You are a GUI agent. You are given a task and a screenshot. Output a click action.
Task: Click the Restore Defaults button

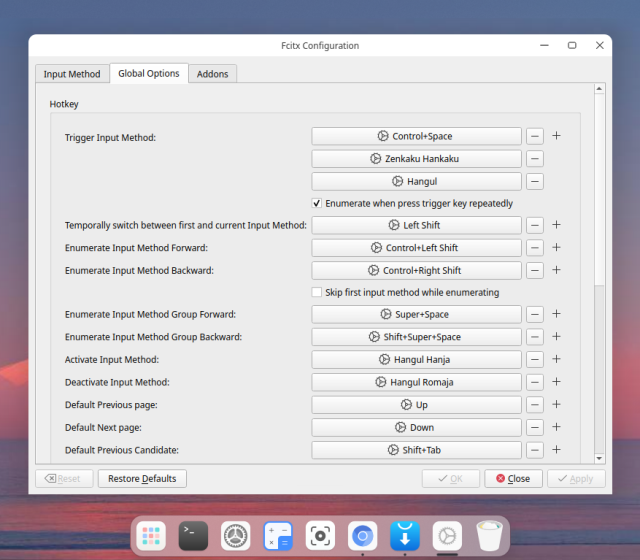(142, 479)
